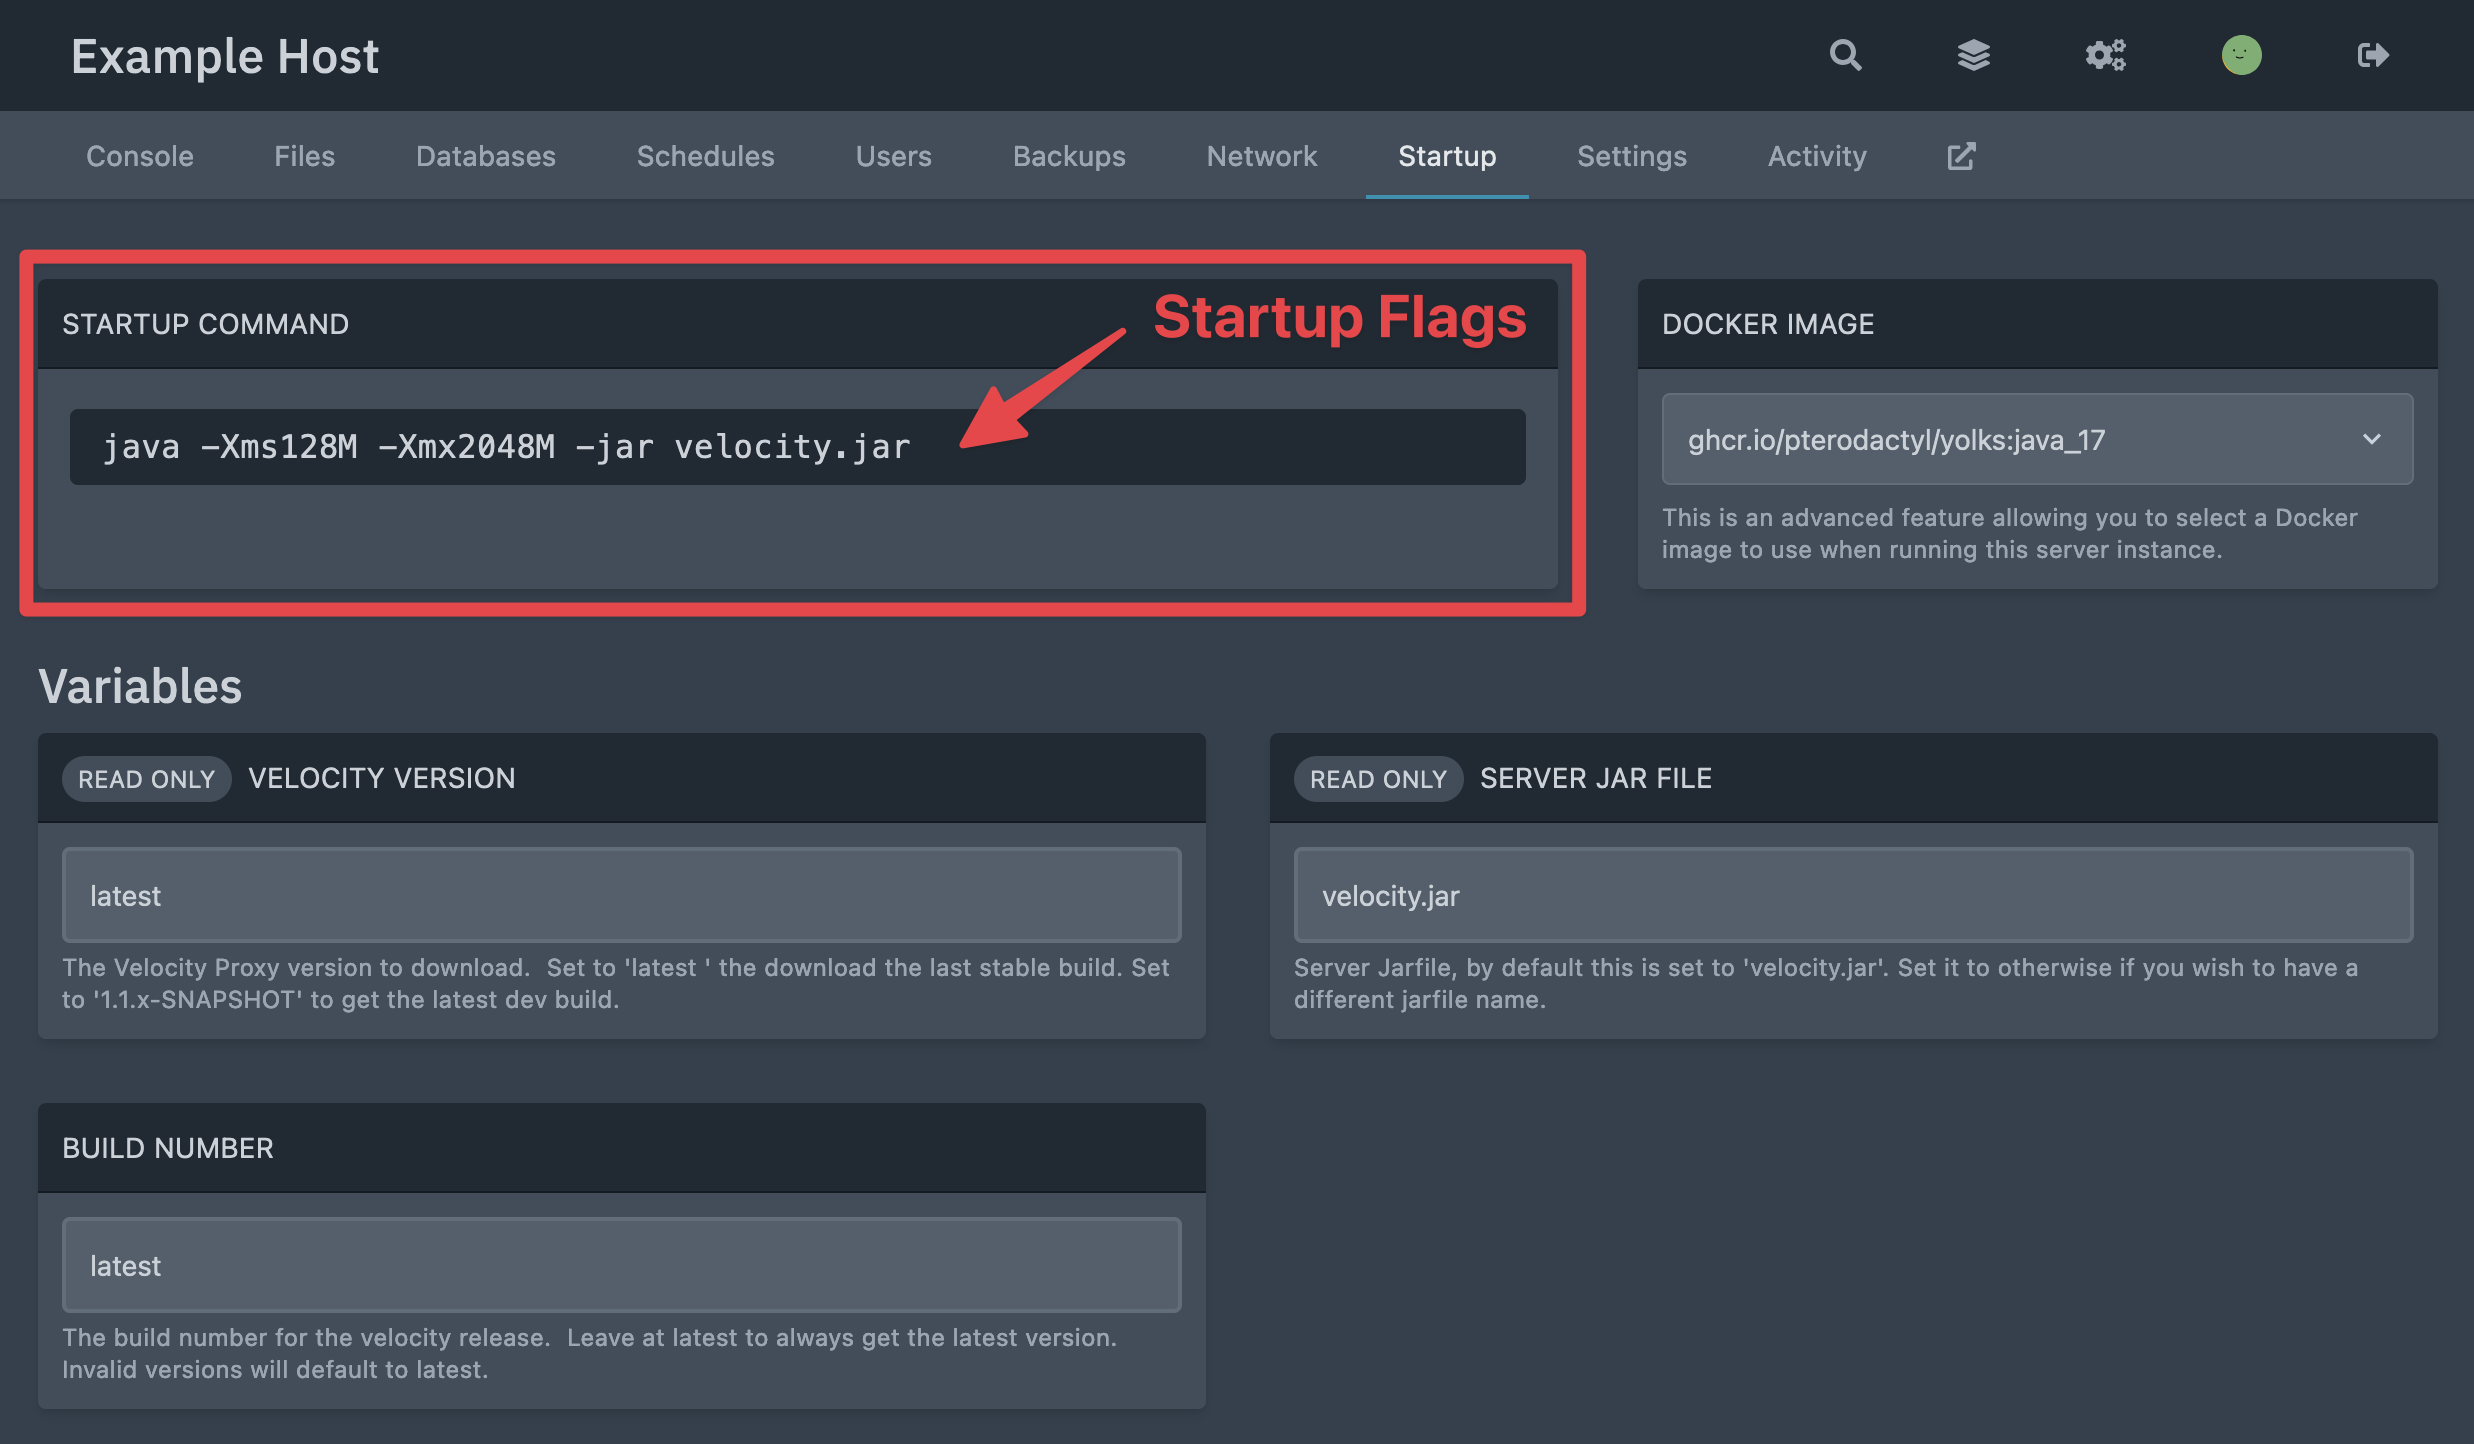Image resolution: width=2474 pixels, height=1444 pixels.
Task: Open the external link icon in navigation
Action: (x=1961, y=156)
